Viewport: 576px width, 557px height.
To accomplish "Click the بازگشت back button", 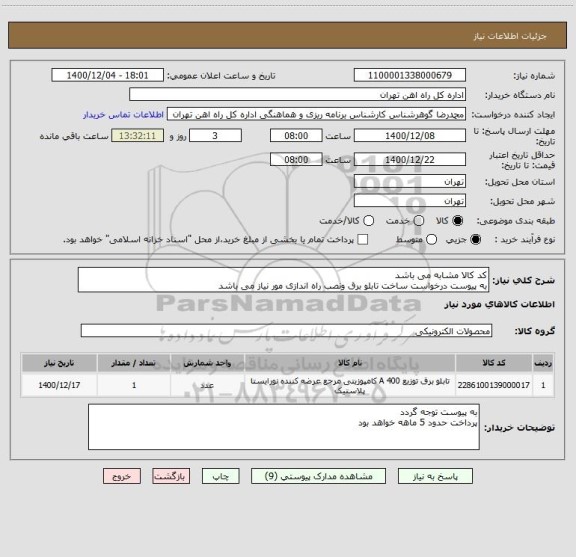I will (x=171, y=476).
